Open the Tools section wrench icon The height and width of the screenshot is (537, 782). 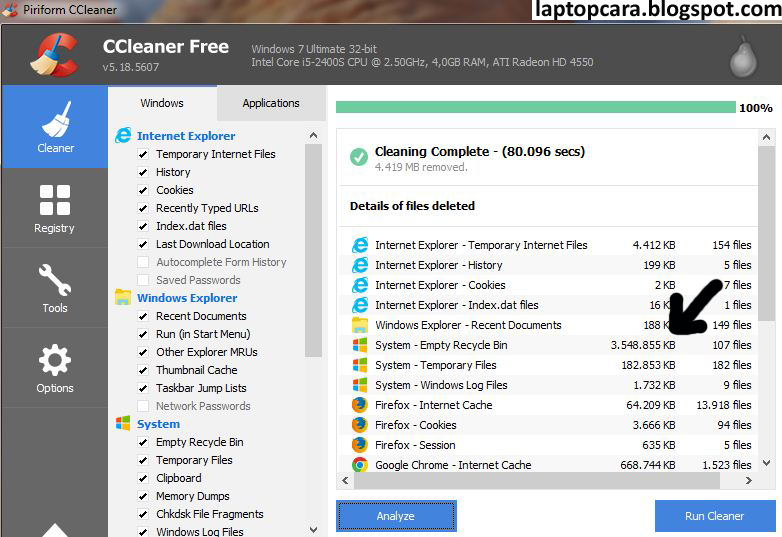pyautogui.click(x=55, y=280)
